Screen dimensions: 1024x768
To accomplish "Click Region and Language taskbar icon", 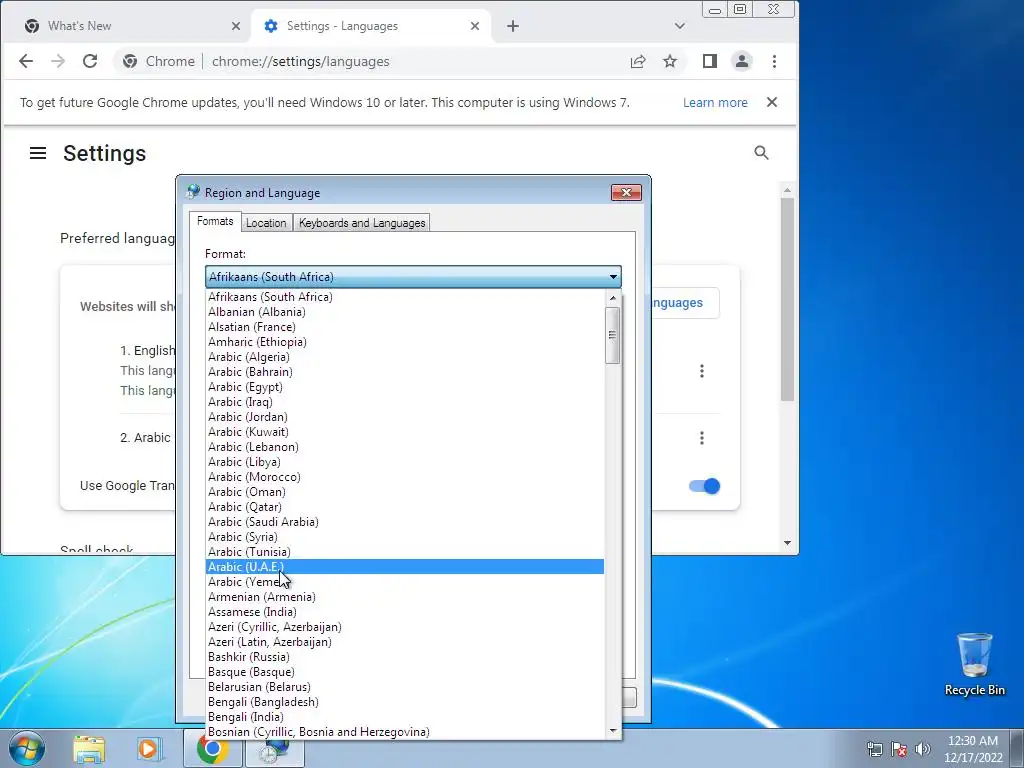I will pos(274,749).
